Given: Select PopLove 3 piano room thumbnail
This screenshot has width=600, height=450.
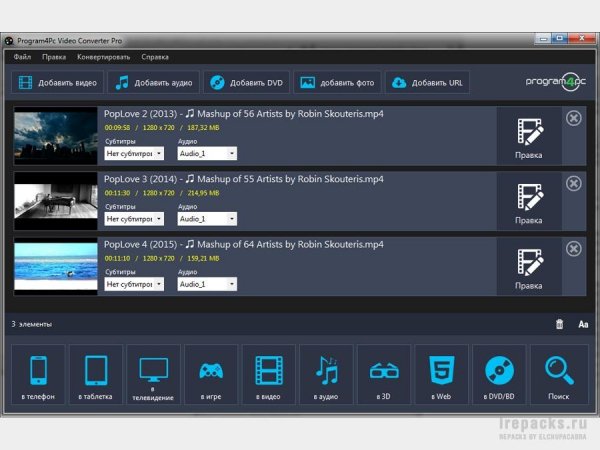Looking at the screenshot, I should (x=56, y=201).
